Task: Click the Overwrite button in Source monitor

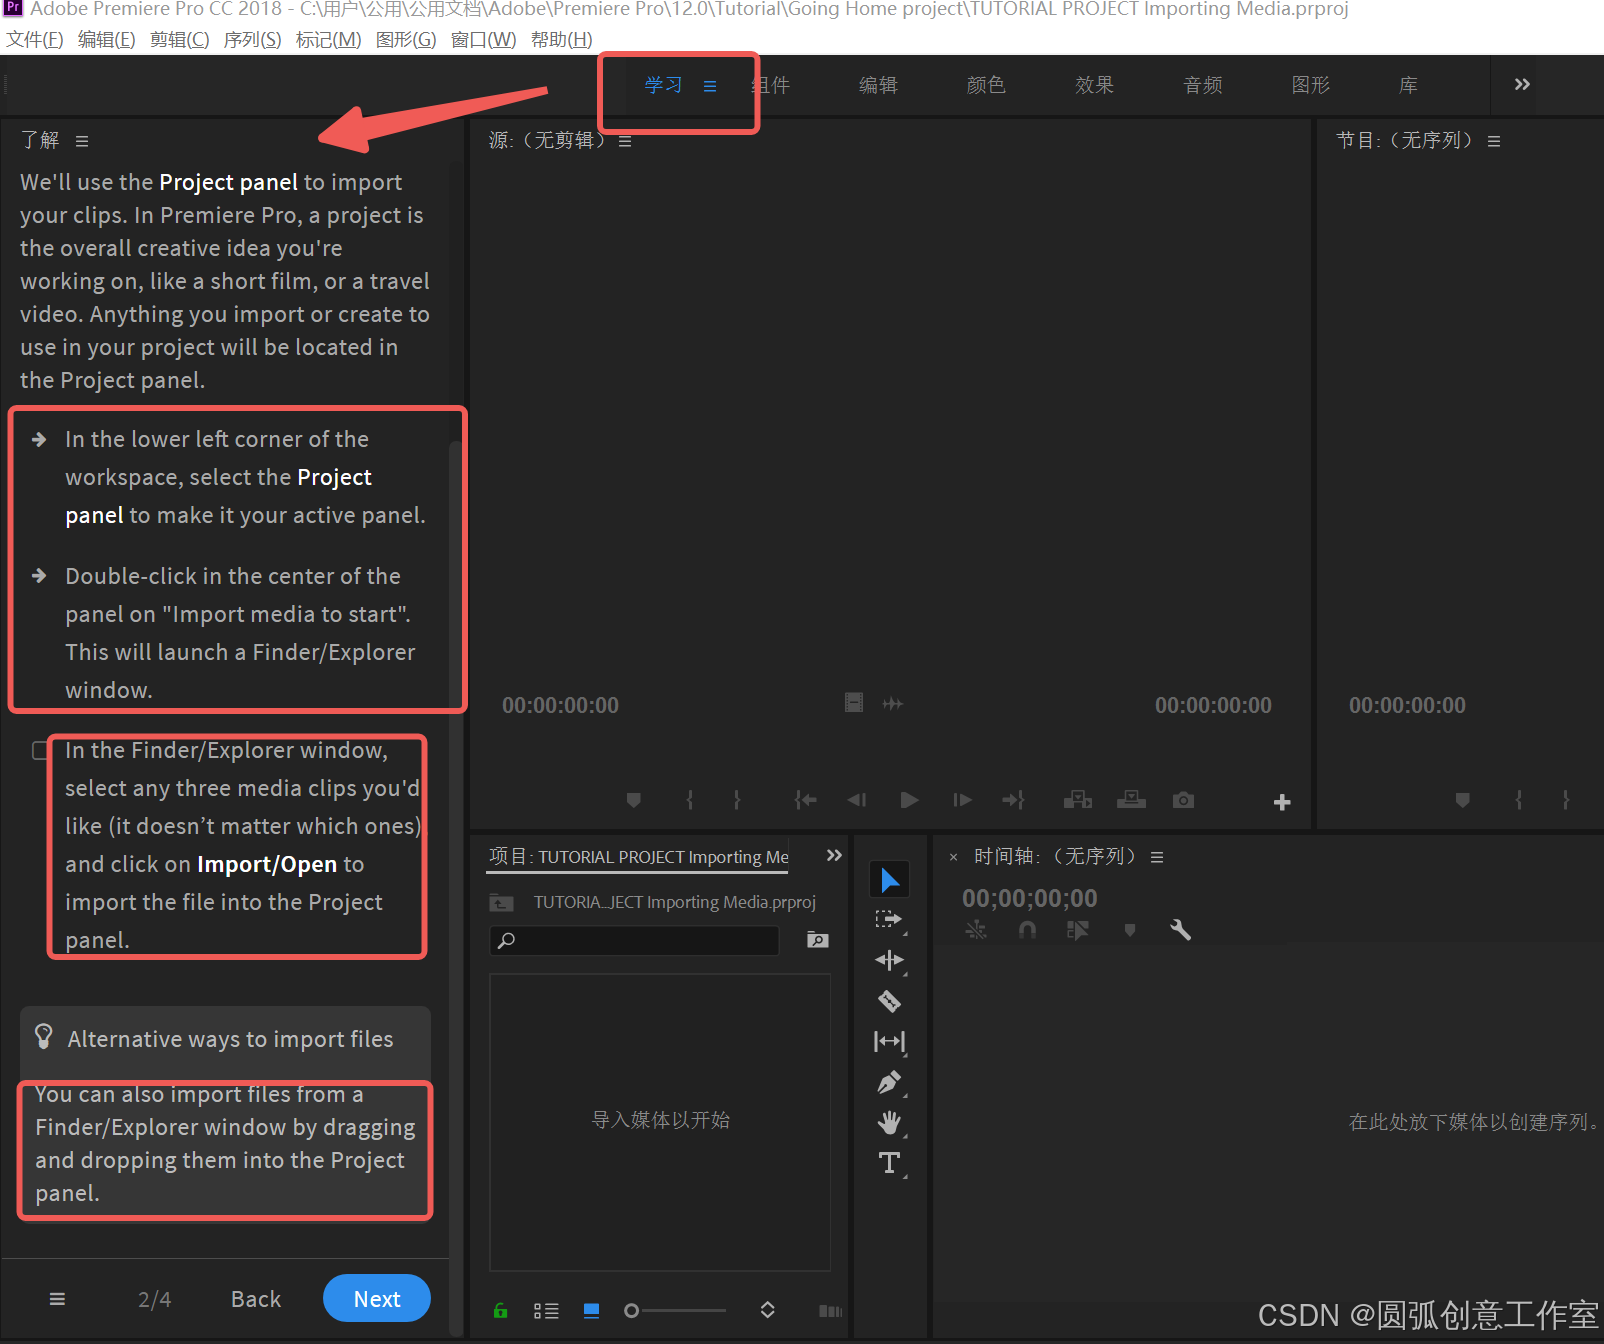Action: point(1131,799)
